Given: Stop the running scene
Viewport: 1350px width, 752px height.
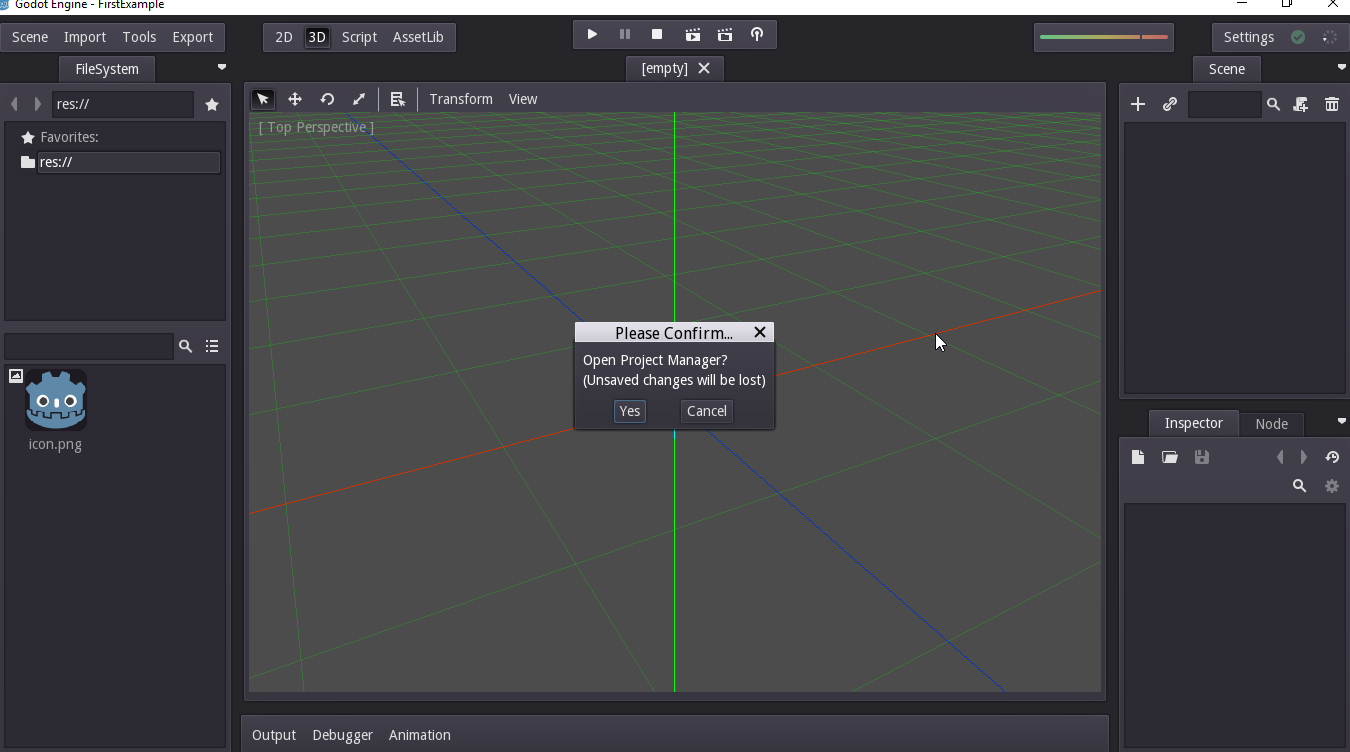Looking at the screenshot, I should pos(657,35).
